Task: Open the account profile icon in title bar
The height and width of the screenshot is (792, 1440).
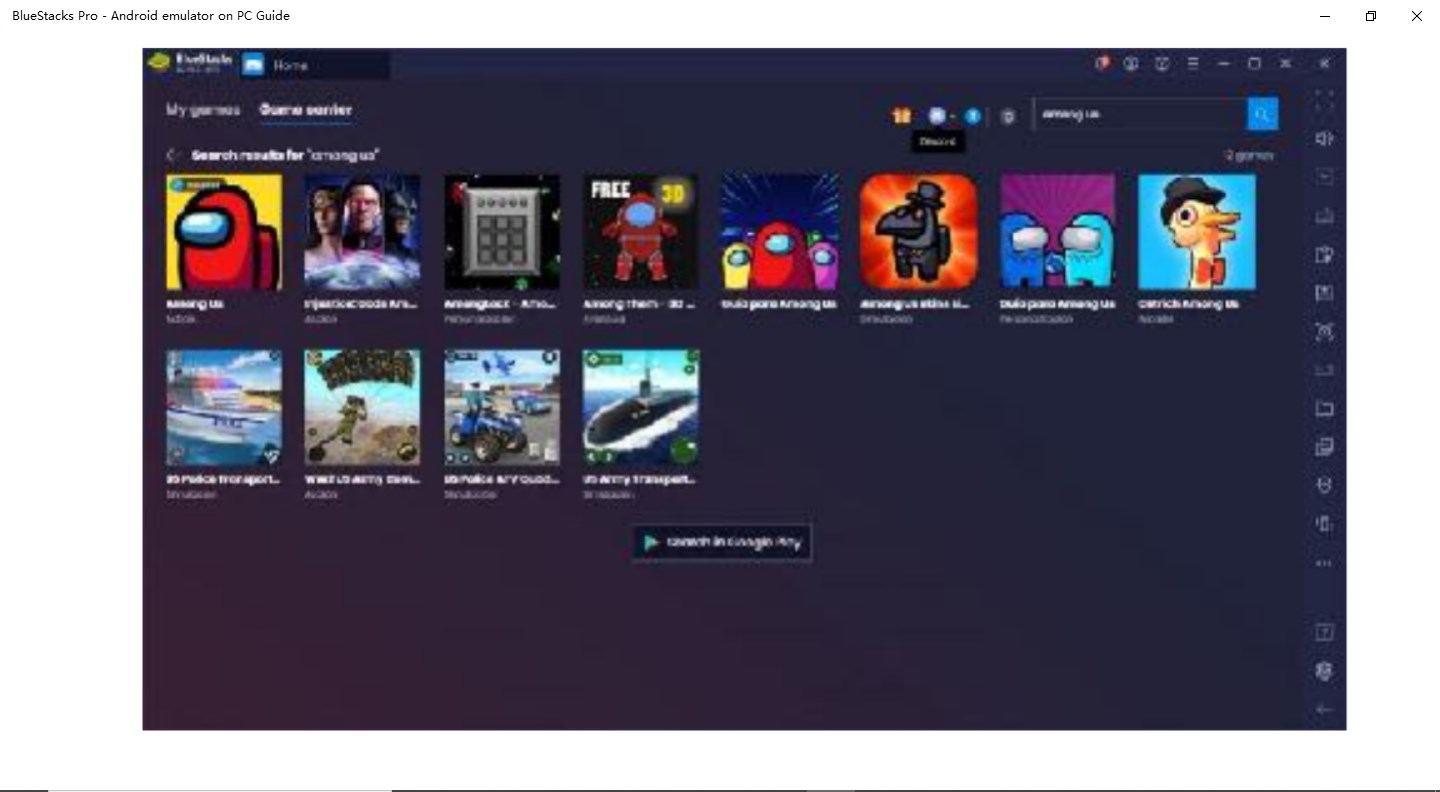Action: (1131, 63)
